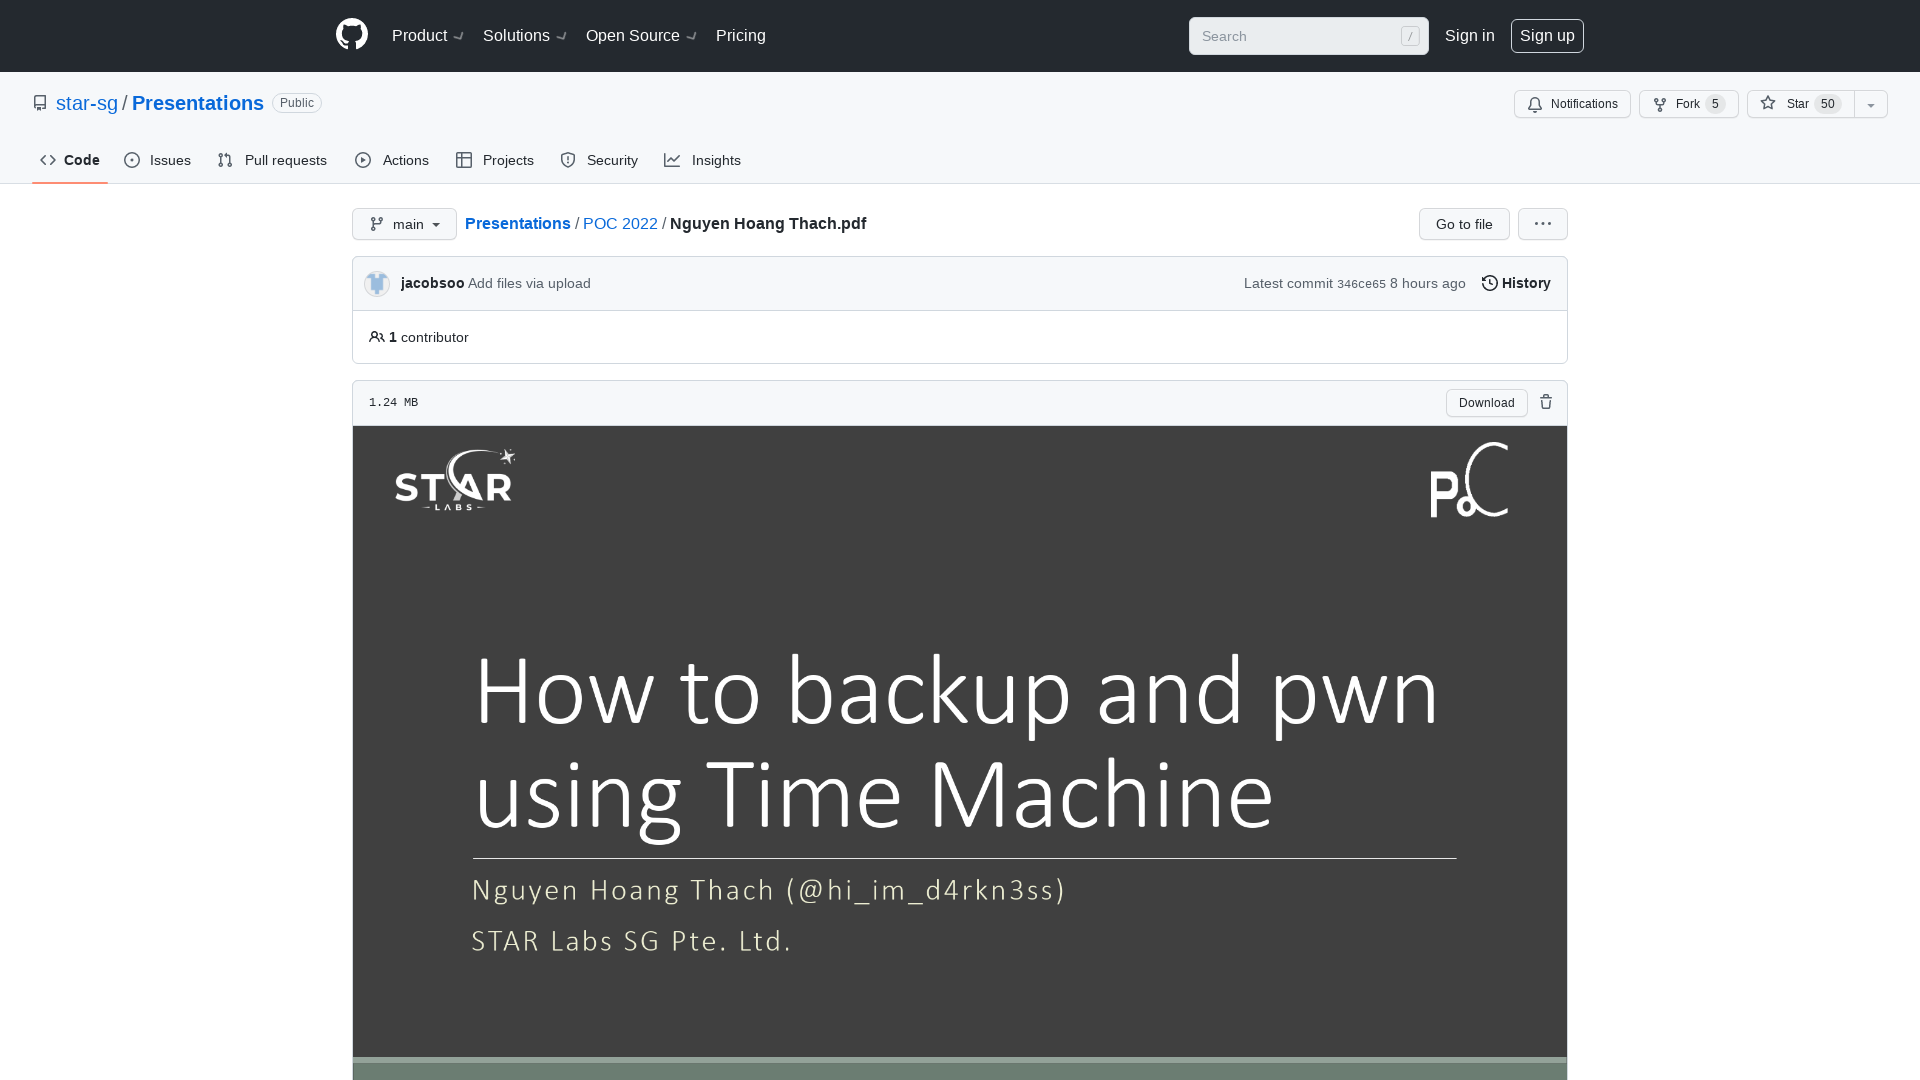This screenshot has height=1080, width=1920.
Task: Open Pull requests via its icon
Action: pos(225,160)
